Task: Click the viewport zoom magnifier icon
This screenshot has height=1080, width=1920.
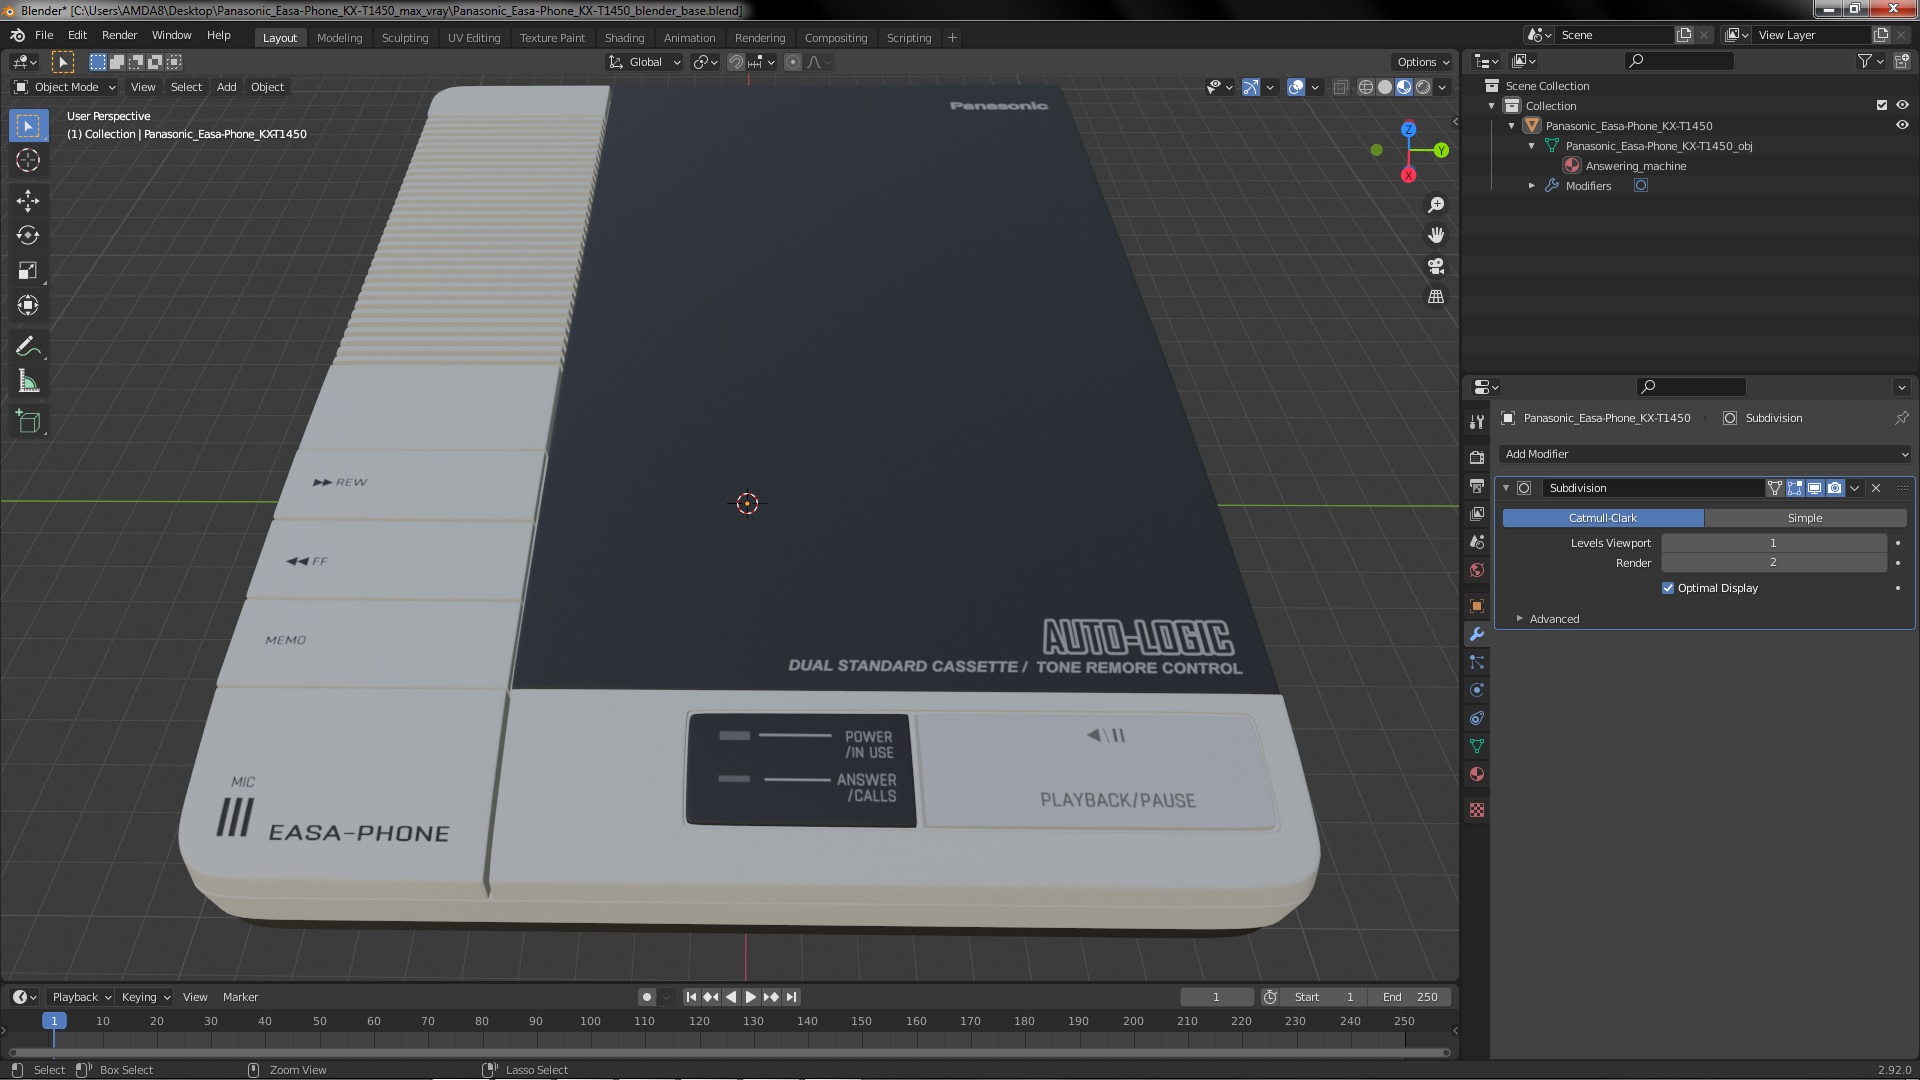Action: coord(1436,205)
